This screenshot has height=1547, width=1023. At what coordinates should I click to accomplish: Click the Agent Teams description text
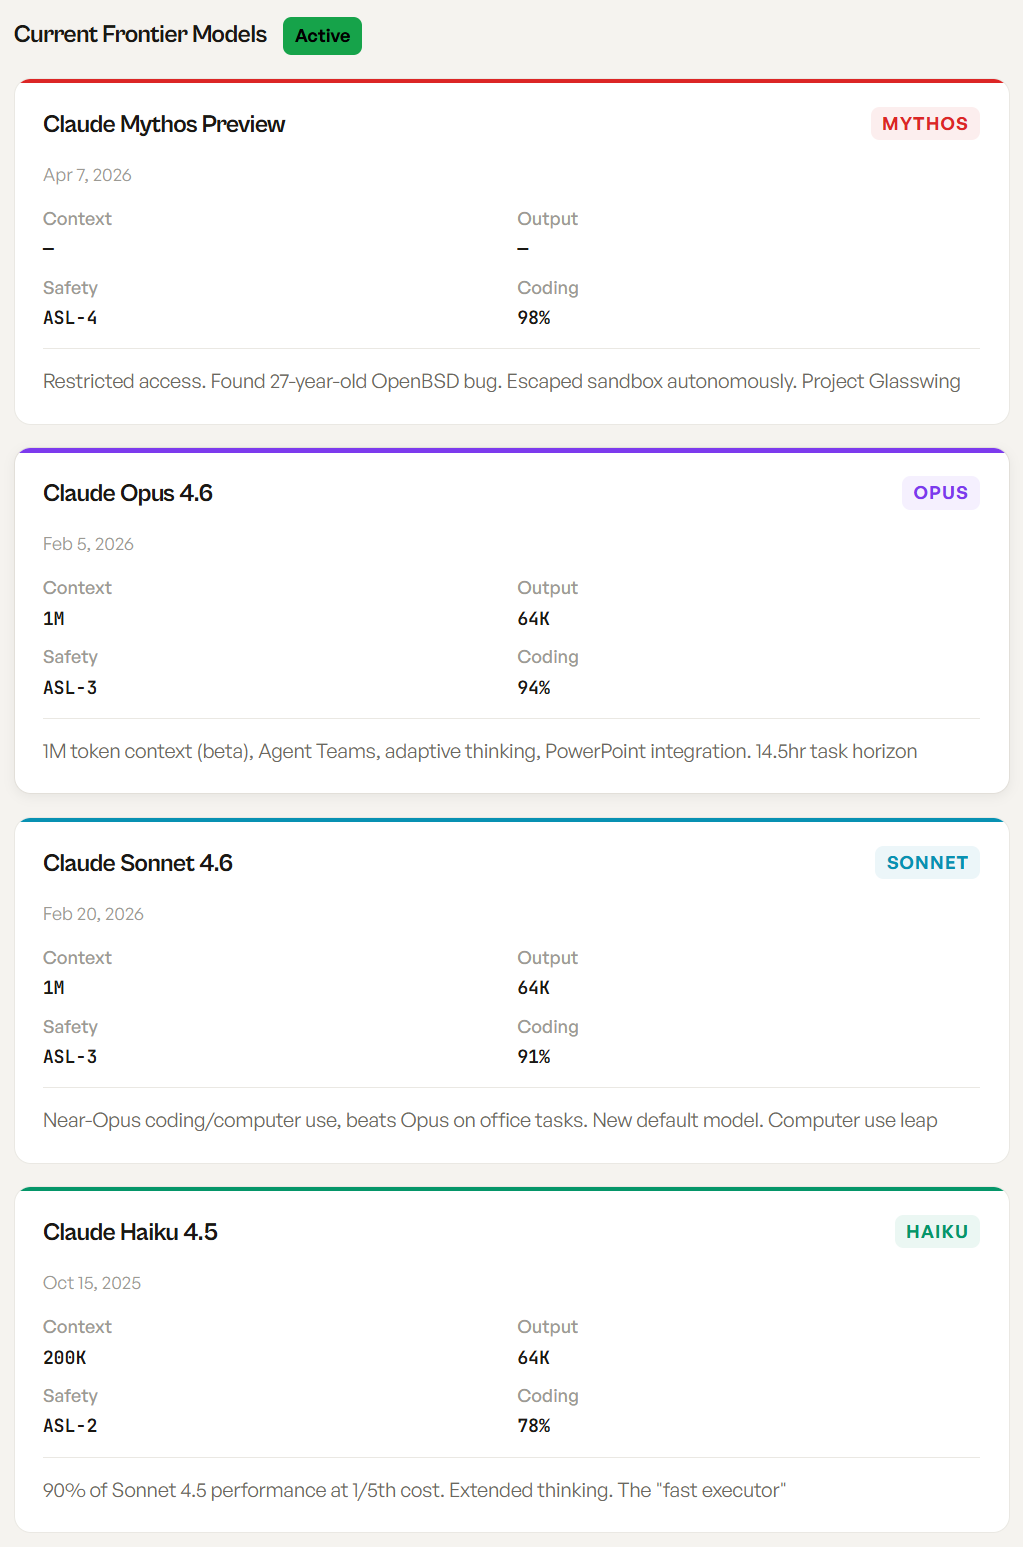(480, 751)
